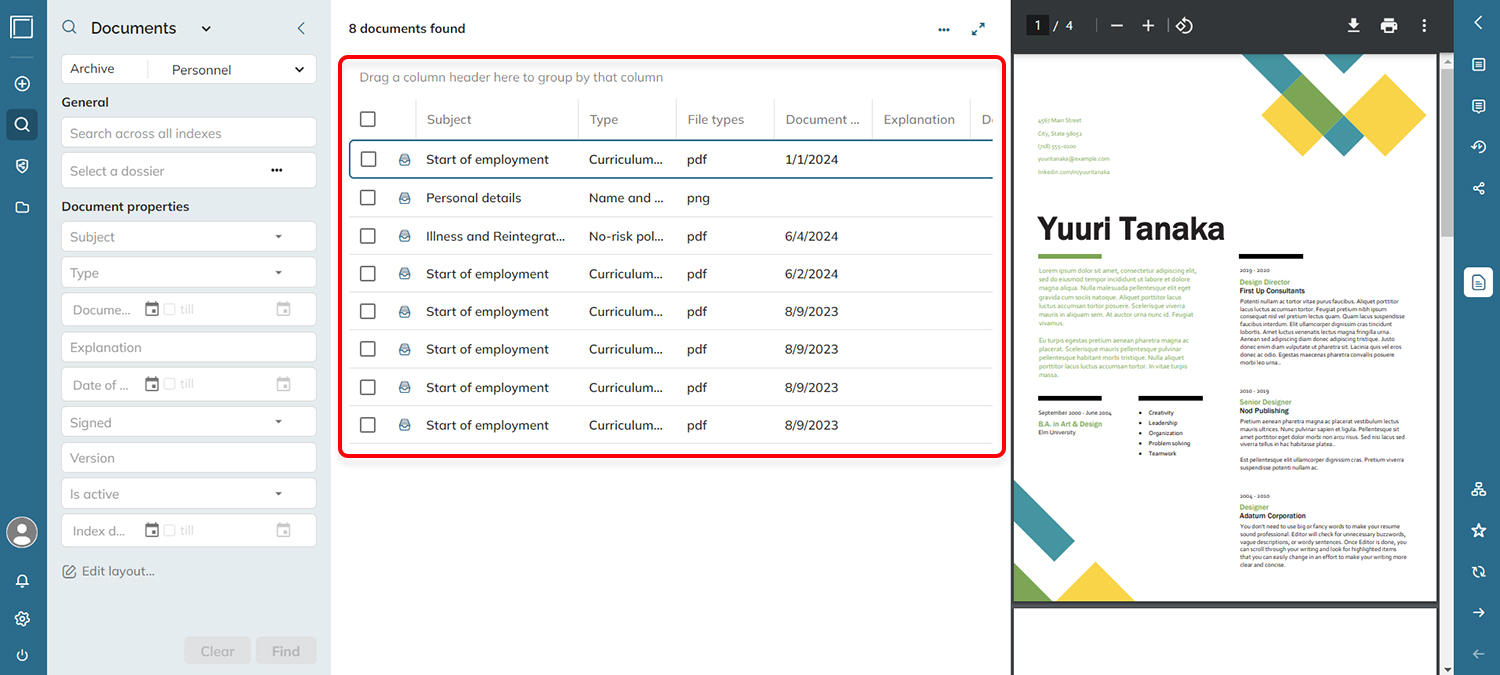Open the PDF viewer more options menu

(1424, 26)
